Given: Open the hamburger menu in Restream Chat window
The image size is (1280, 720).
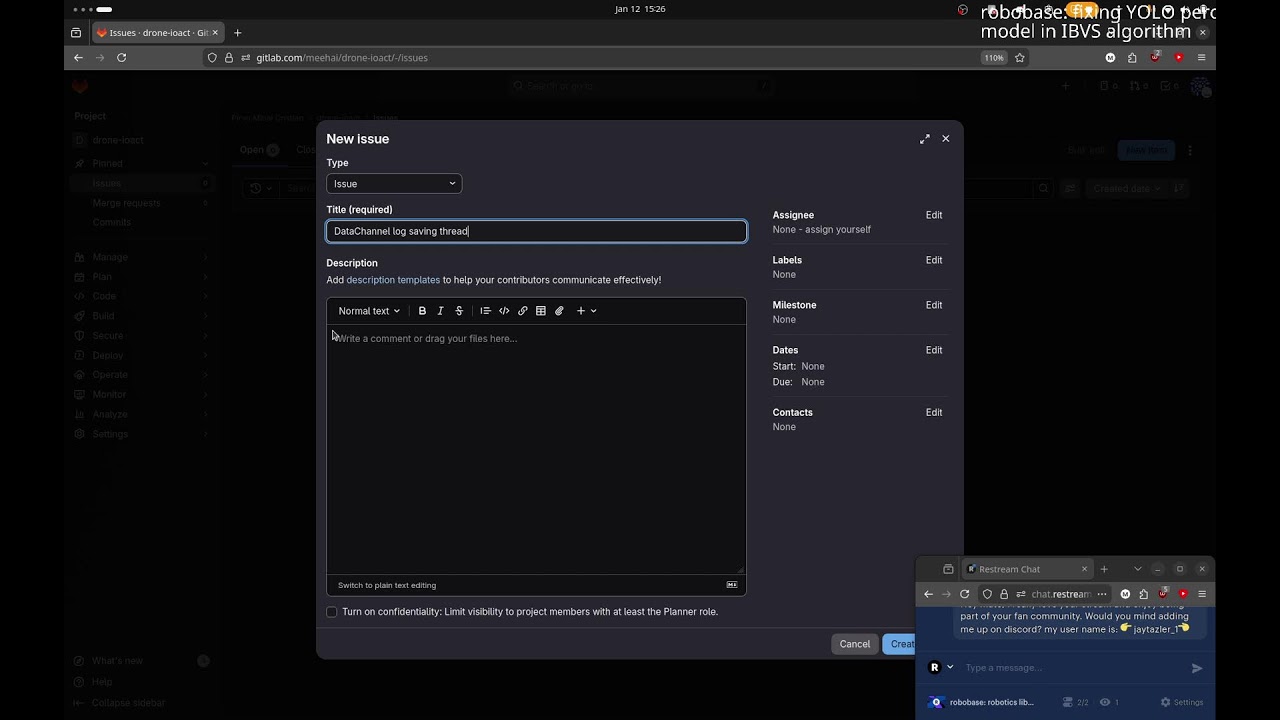Looking at the screenshot, I should point(1202,594).
